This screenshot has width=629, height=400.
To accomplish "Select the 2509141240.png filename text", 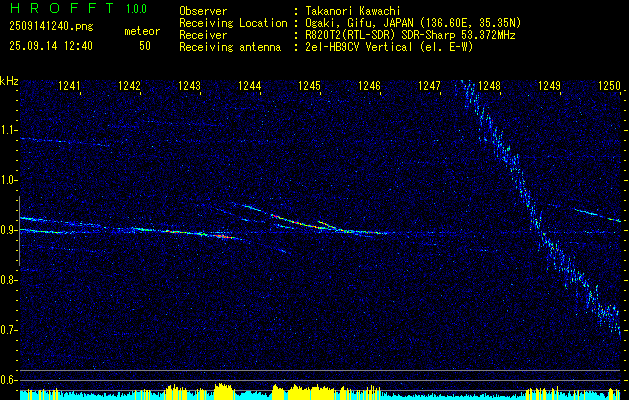I will tap(51, 26).
